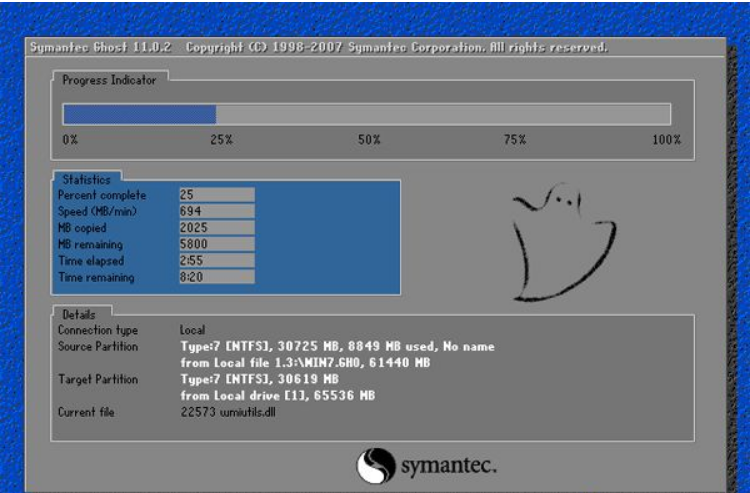
Task: Click the symantec wordmark text
Action: pos(448,466)
